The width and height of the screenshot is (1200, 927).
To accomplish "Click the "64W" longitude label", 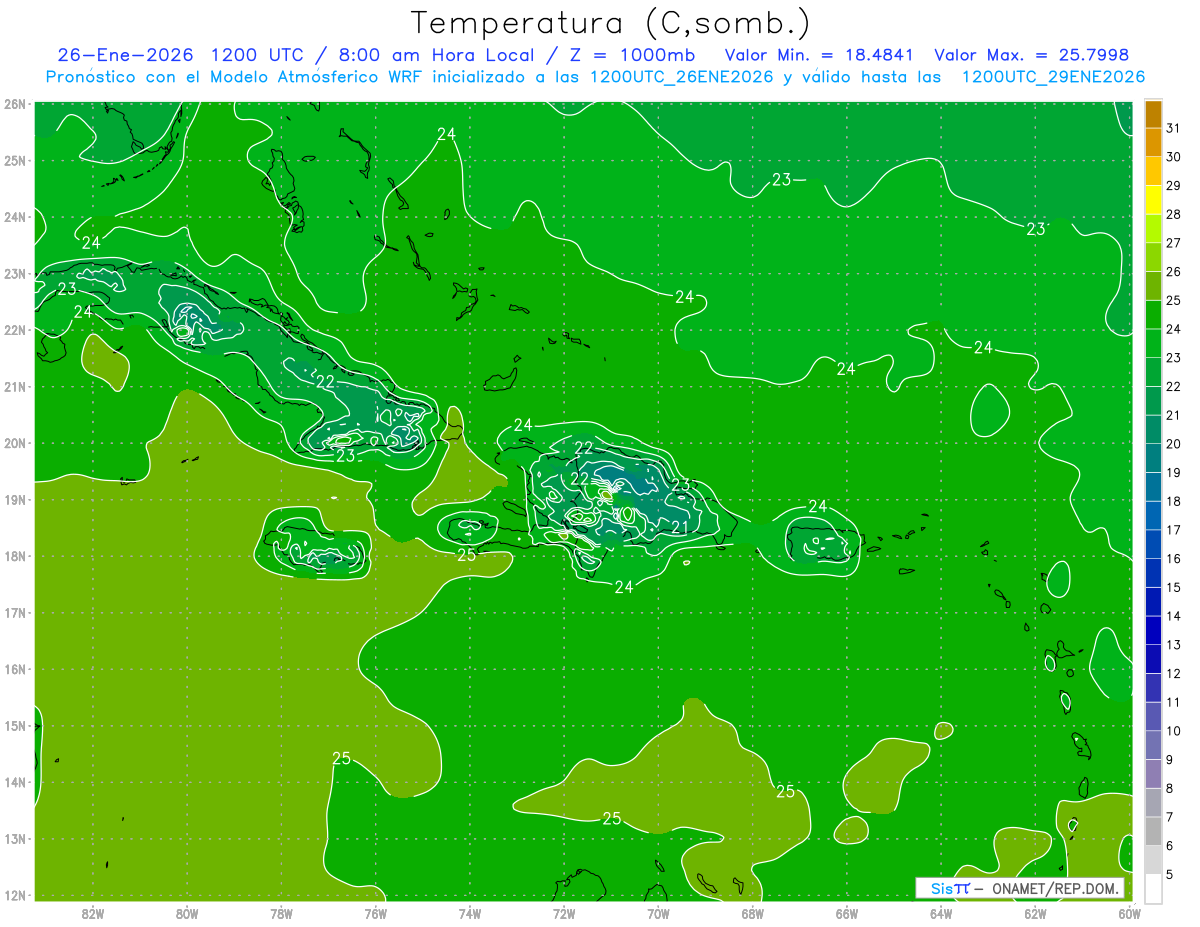I will coord(941,913).
